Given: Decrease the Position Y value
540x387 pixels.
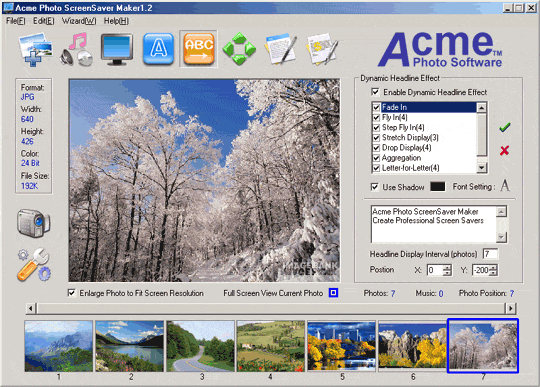Looking at the screenshot, I should [494, 273].
